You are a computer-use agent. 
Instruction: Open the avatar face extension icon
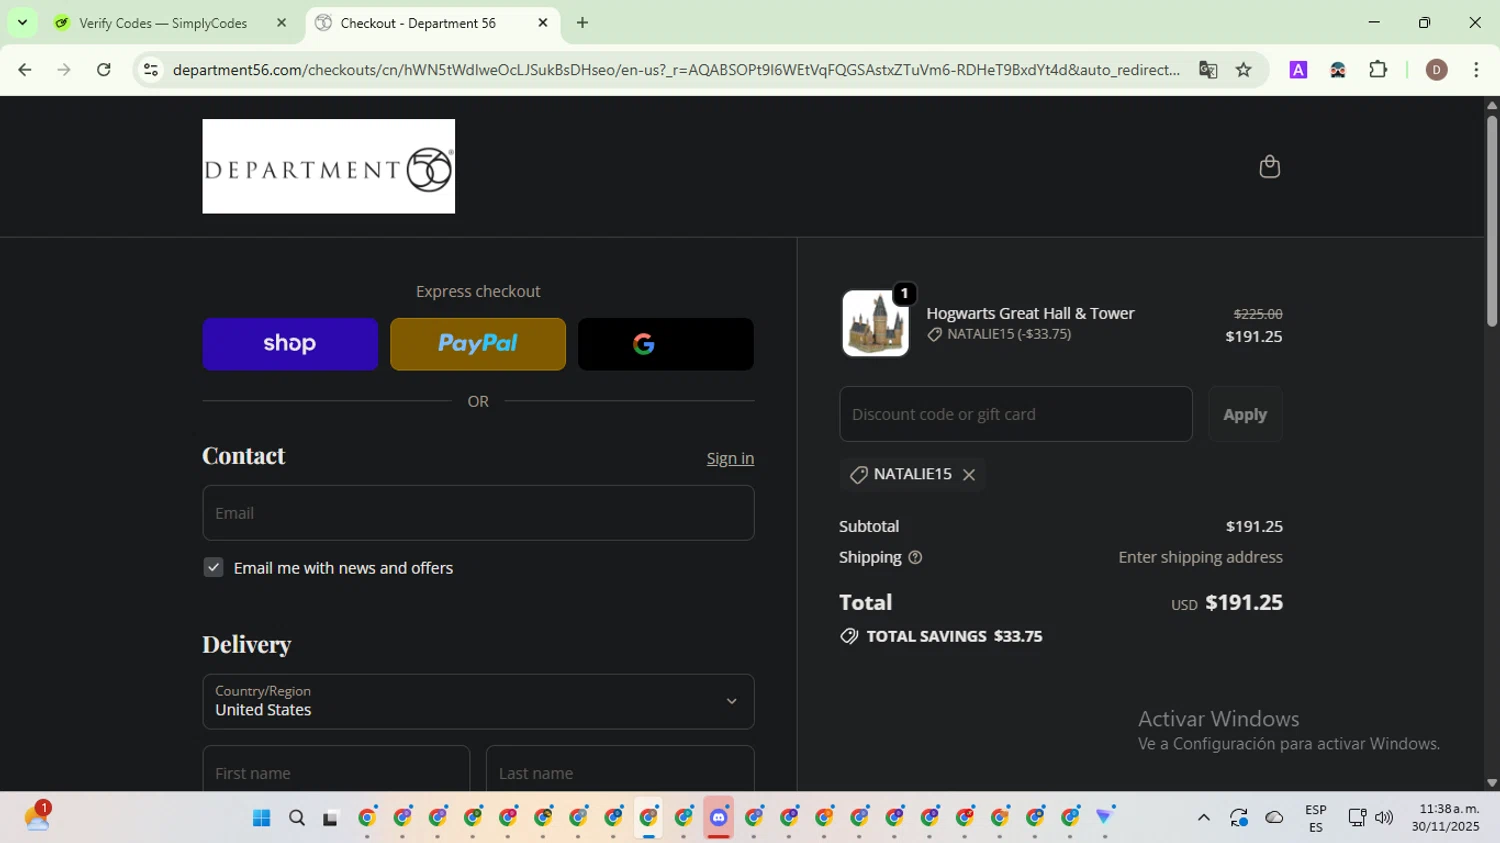[x=1338, y=70]
